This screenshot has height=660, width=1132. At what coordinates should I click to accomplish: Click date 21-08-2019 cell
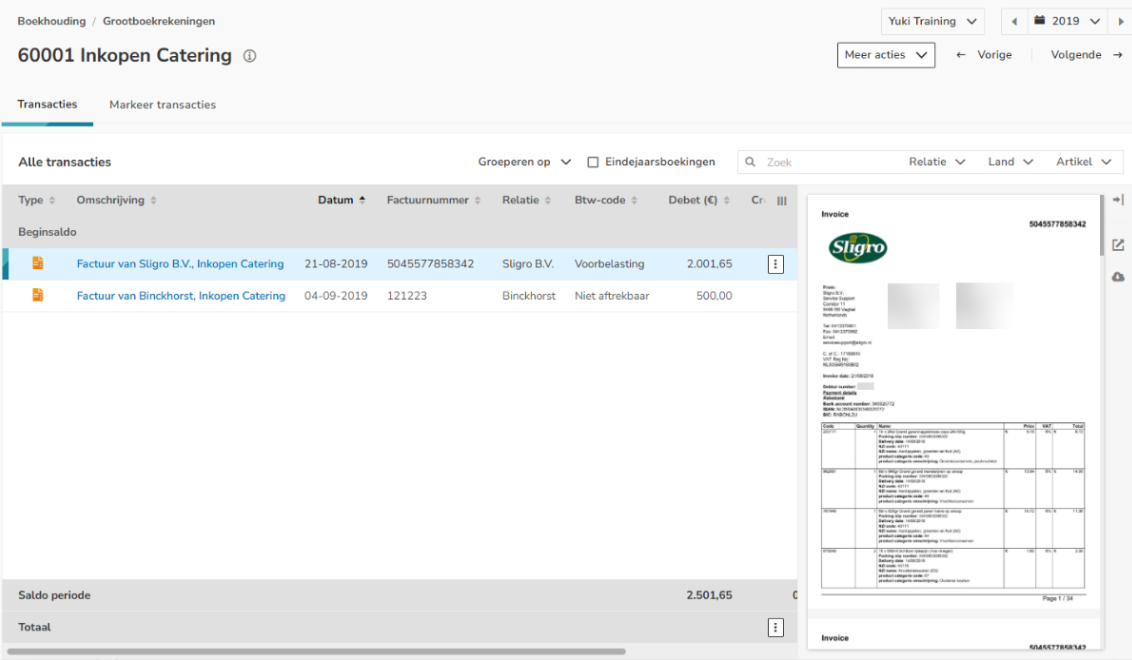[336, 264]
